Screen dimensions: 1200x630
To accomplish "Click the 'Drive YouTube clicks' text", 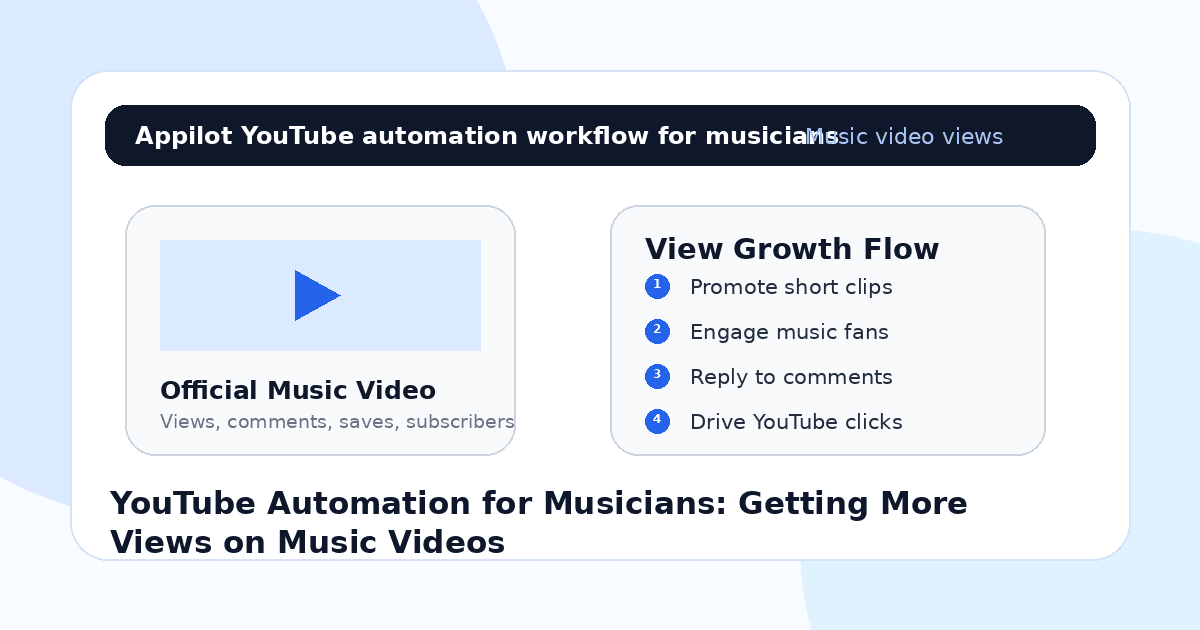I will [x=796, y=422].
